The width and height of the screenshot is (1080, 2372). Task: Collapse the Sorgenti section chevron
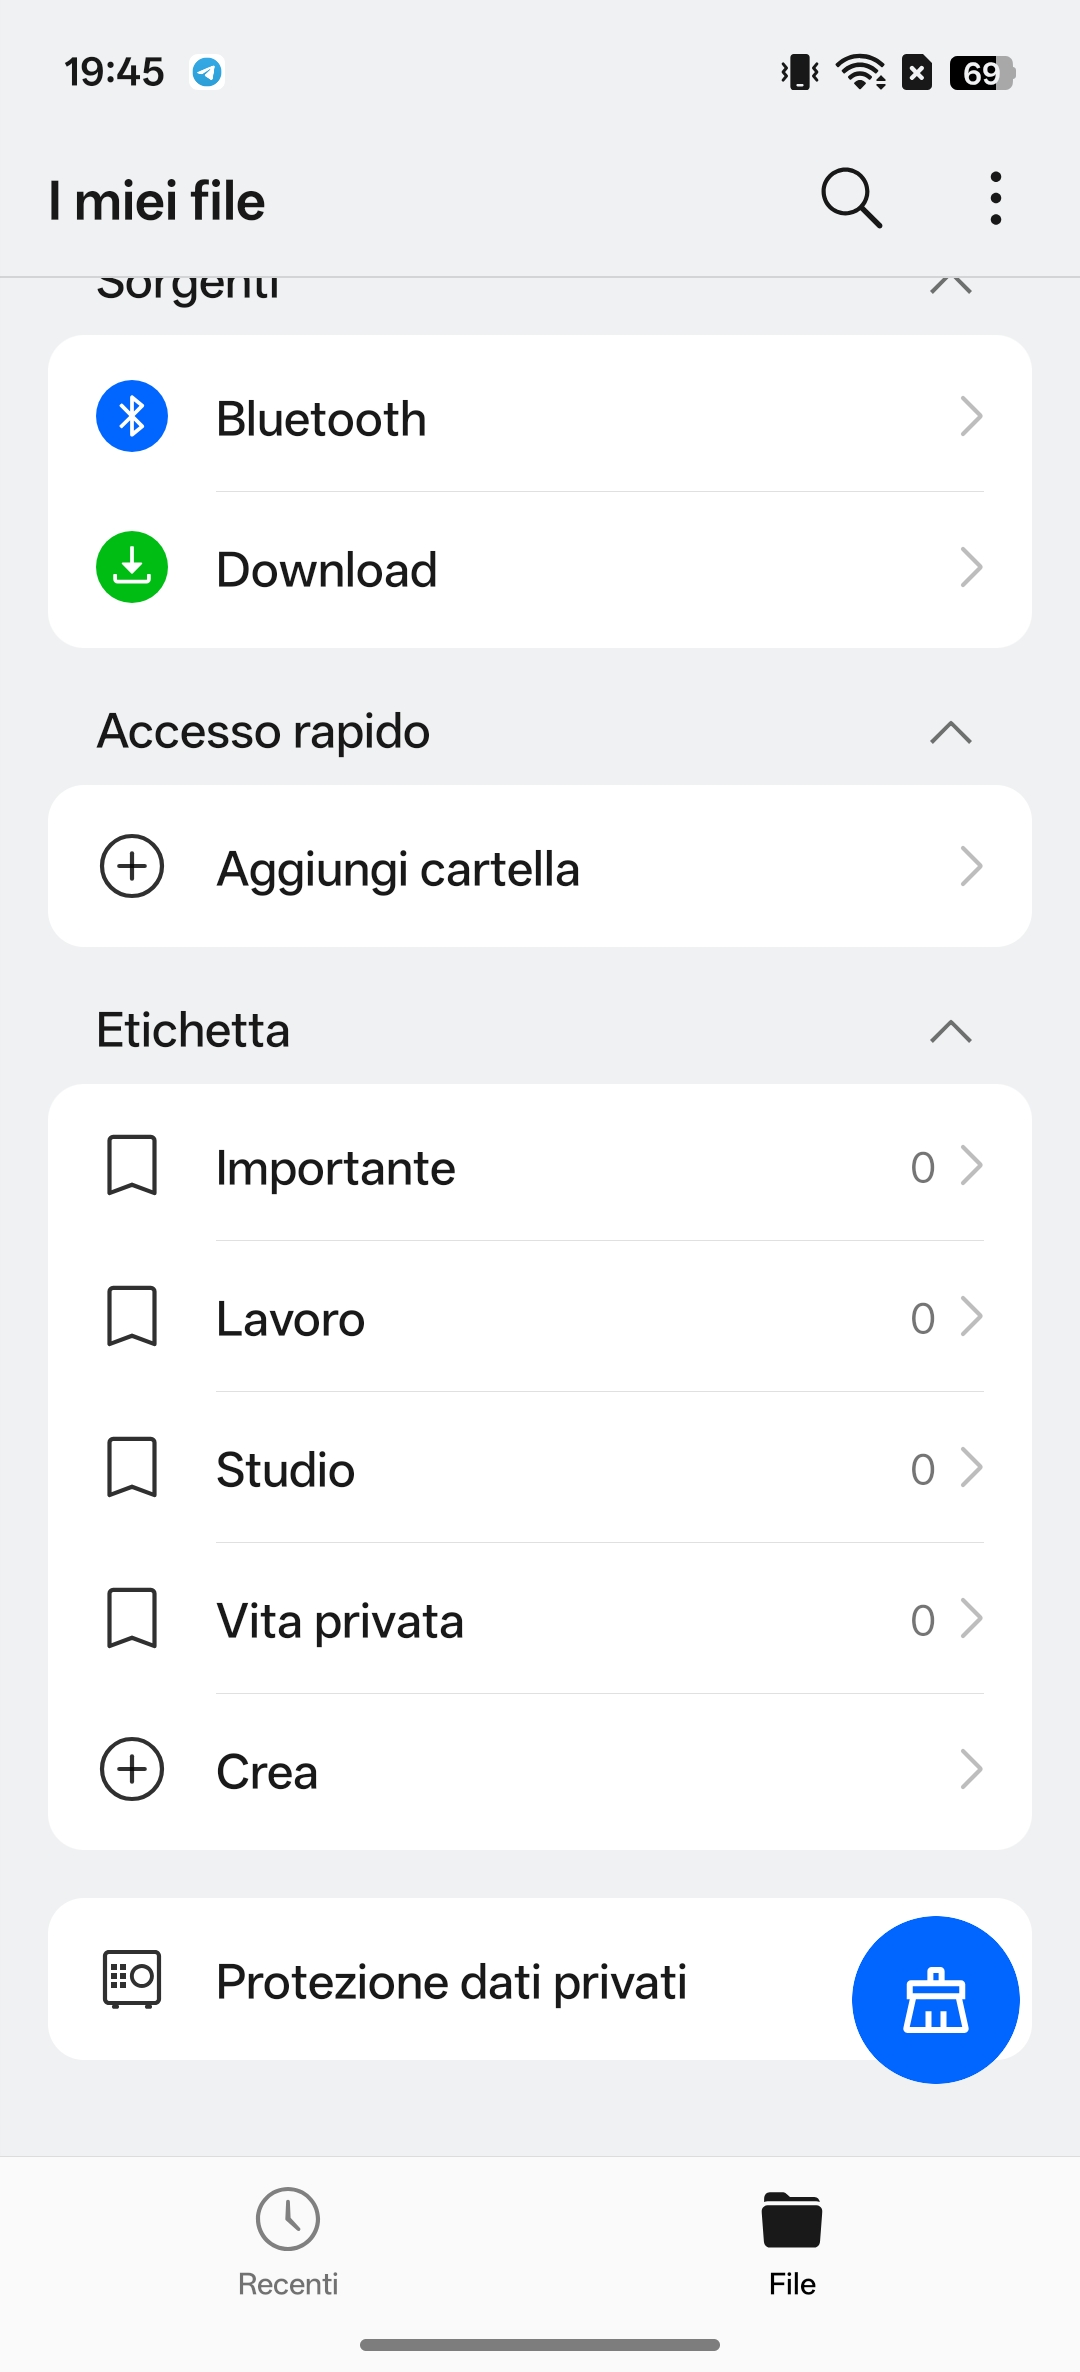pyautogui.click(x=950, y=285)
